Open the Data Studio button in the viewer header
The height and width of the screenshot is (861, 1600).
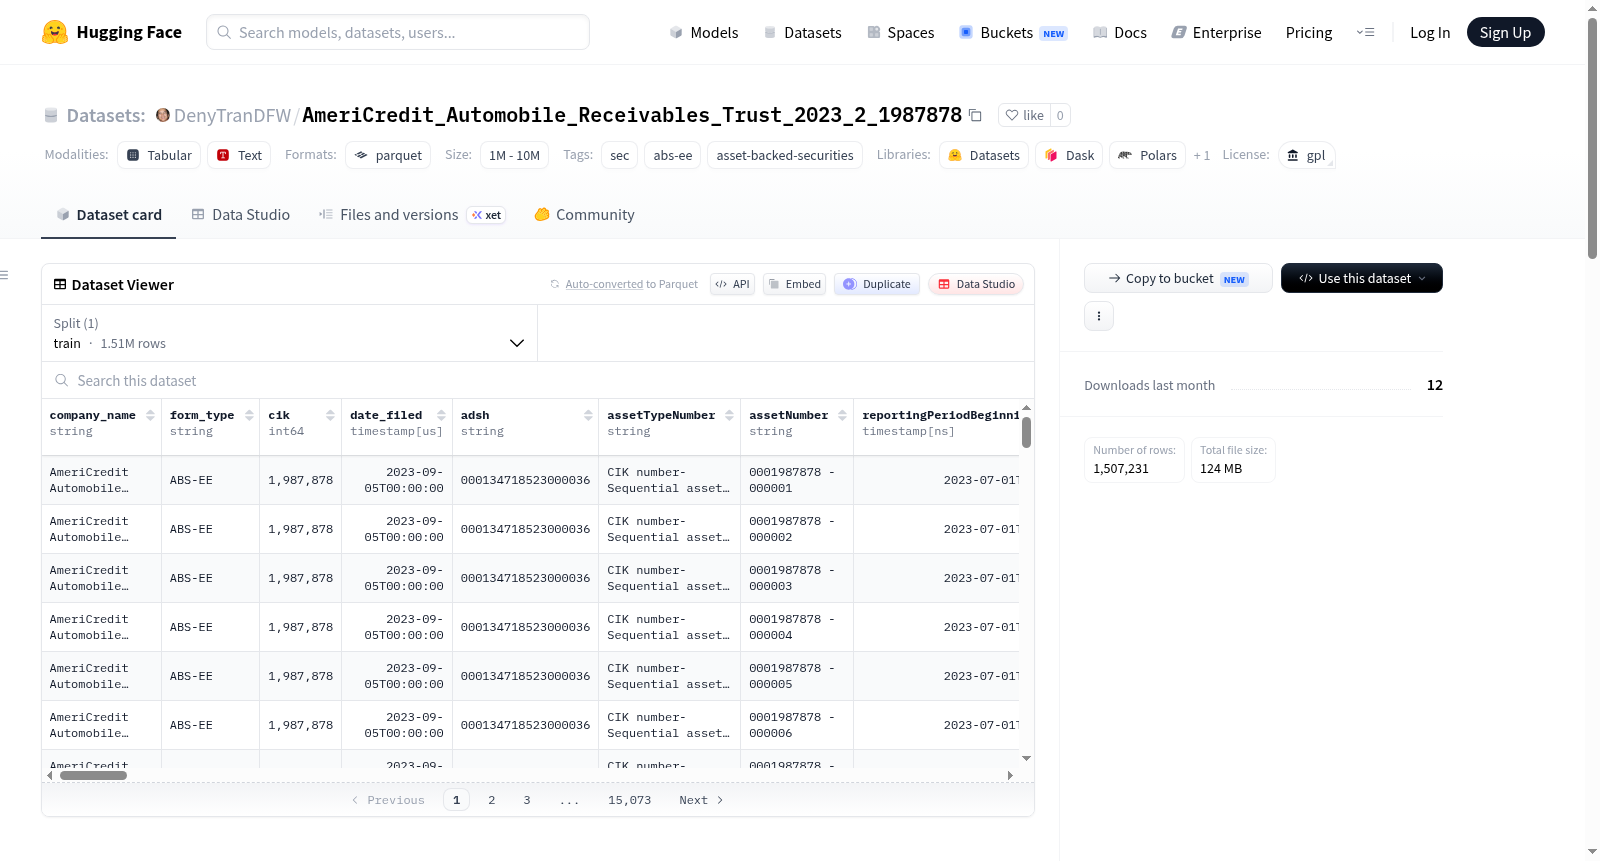click(x=976, y=284)
